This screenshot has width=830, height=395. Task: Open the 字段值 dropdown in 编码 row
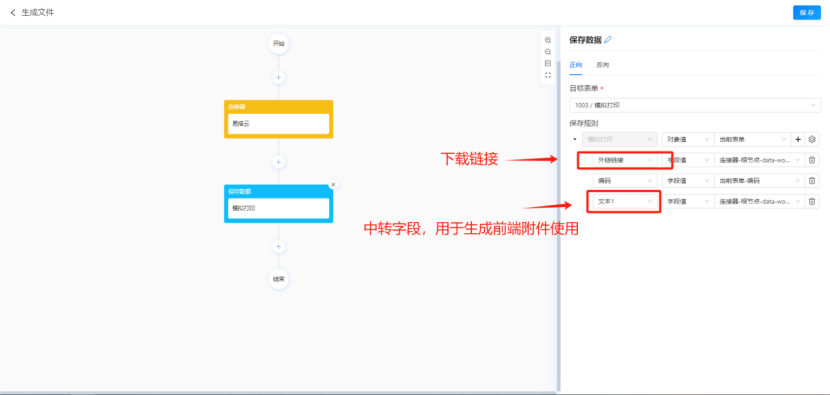(687, 181)
